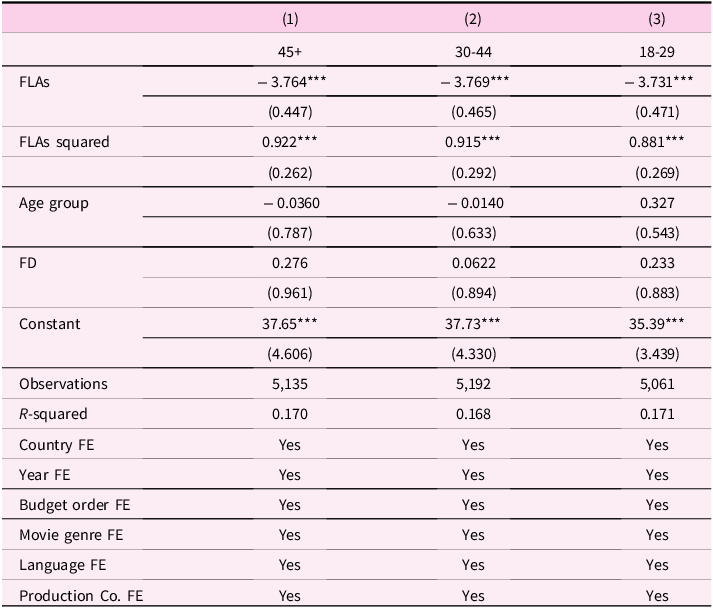Click the Country FE row label

point(56,445)
